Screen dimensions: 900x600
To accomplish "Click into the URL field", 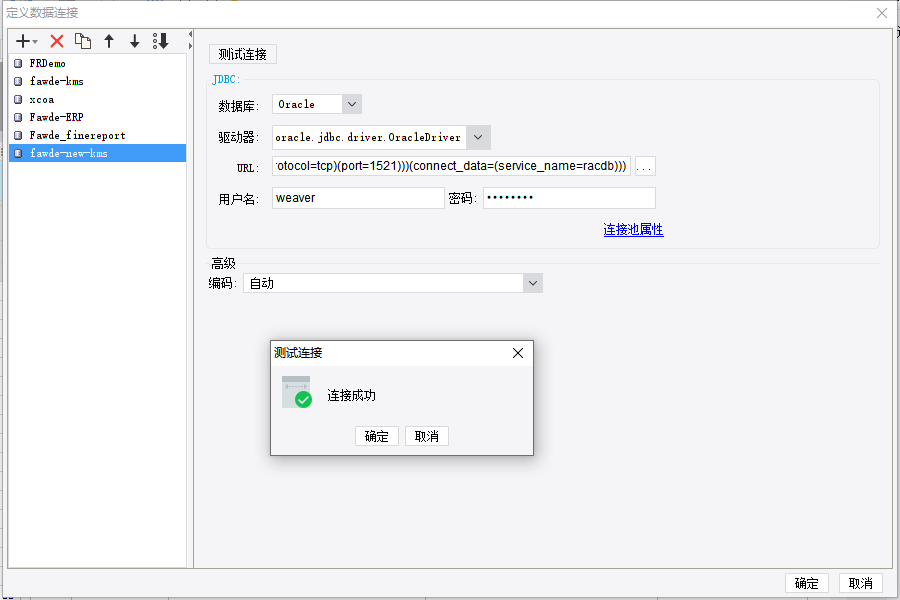I will pos(451,166).
